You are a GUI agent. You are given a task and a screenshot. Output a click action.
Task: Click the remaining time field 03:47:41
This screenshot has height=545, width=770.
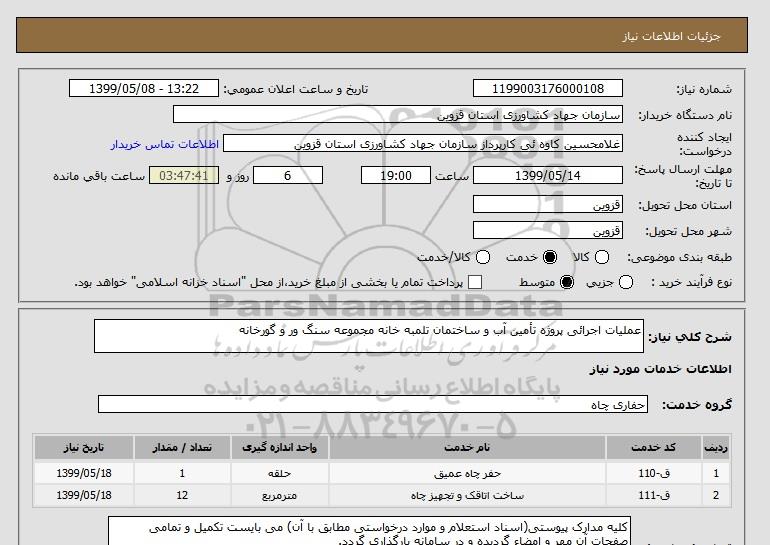(184, 175)
